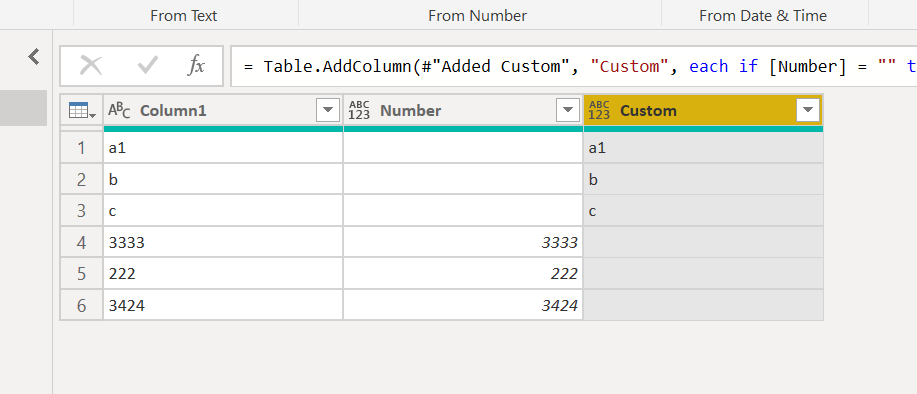917x394 pixels.
Task: Select row number 6
Action: pos(81,305)
